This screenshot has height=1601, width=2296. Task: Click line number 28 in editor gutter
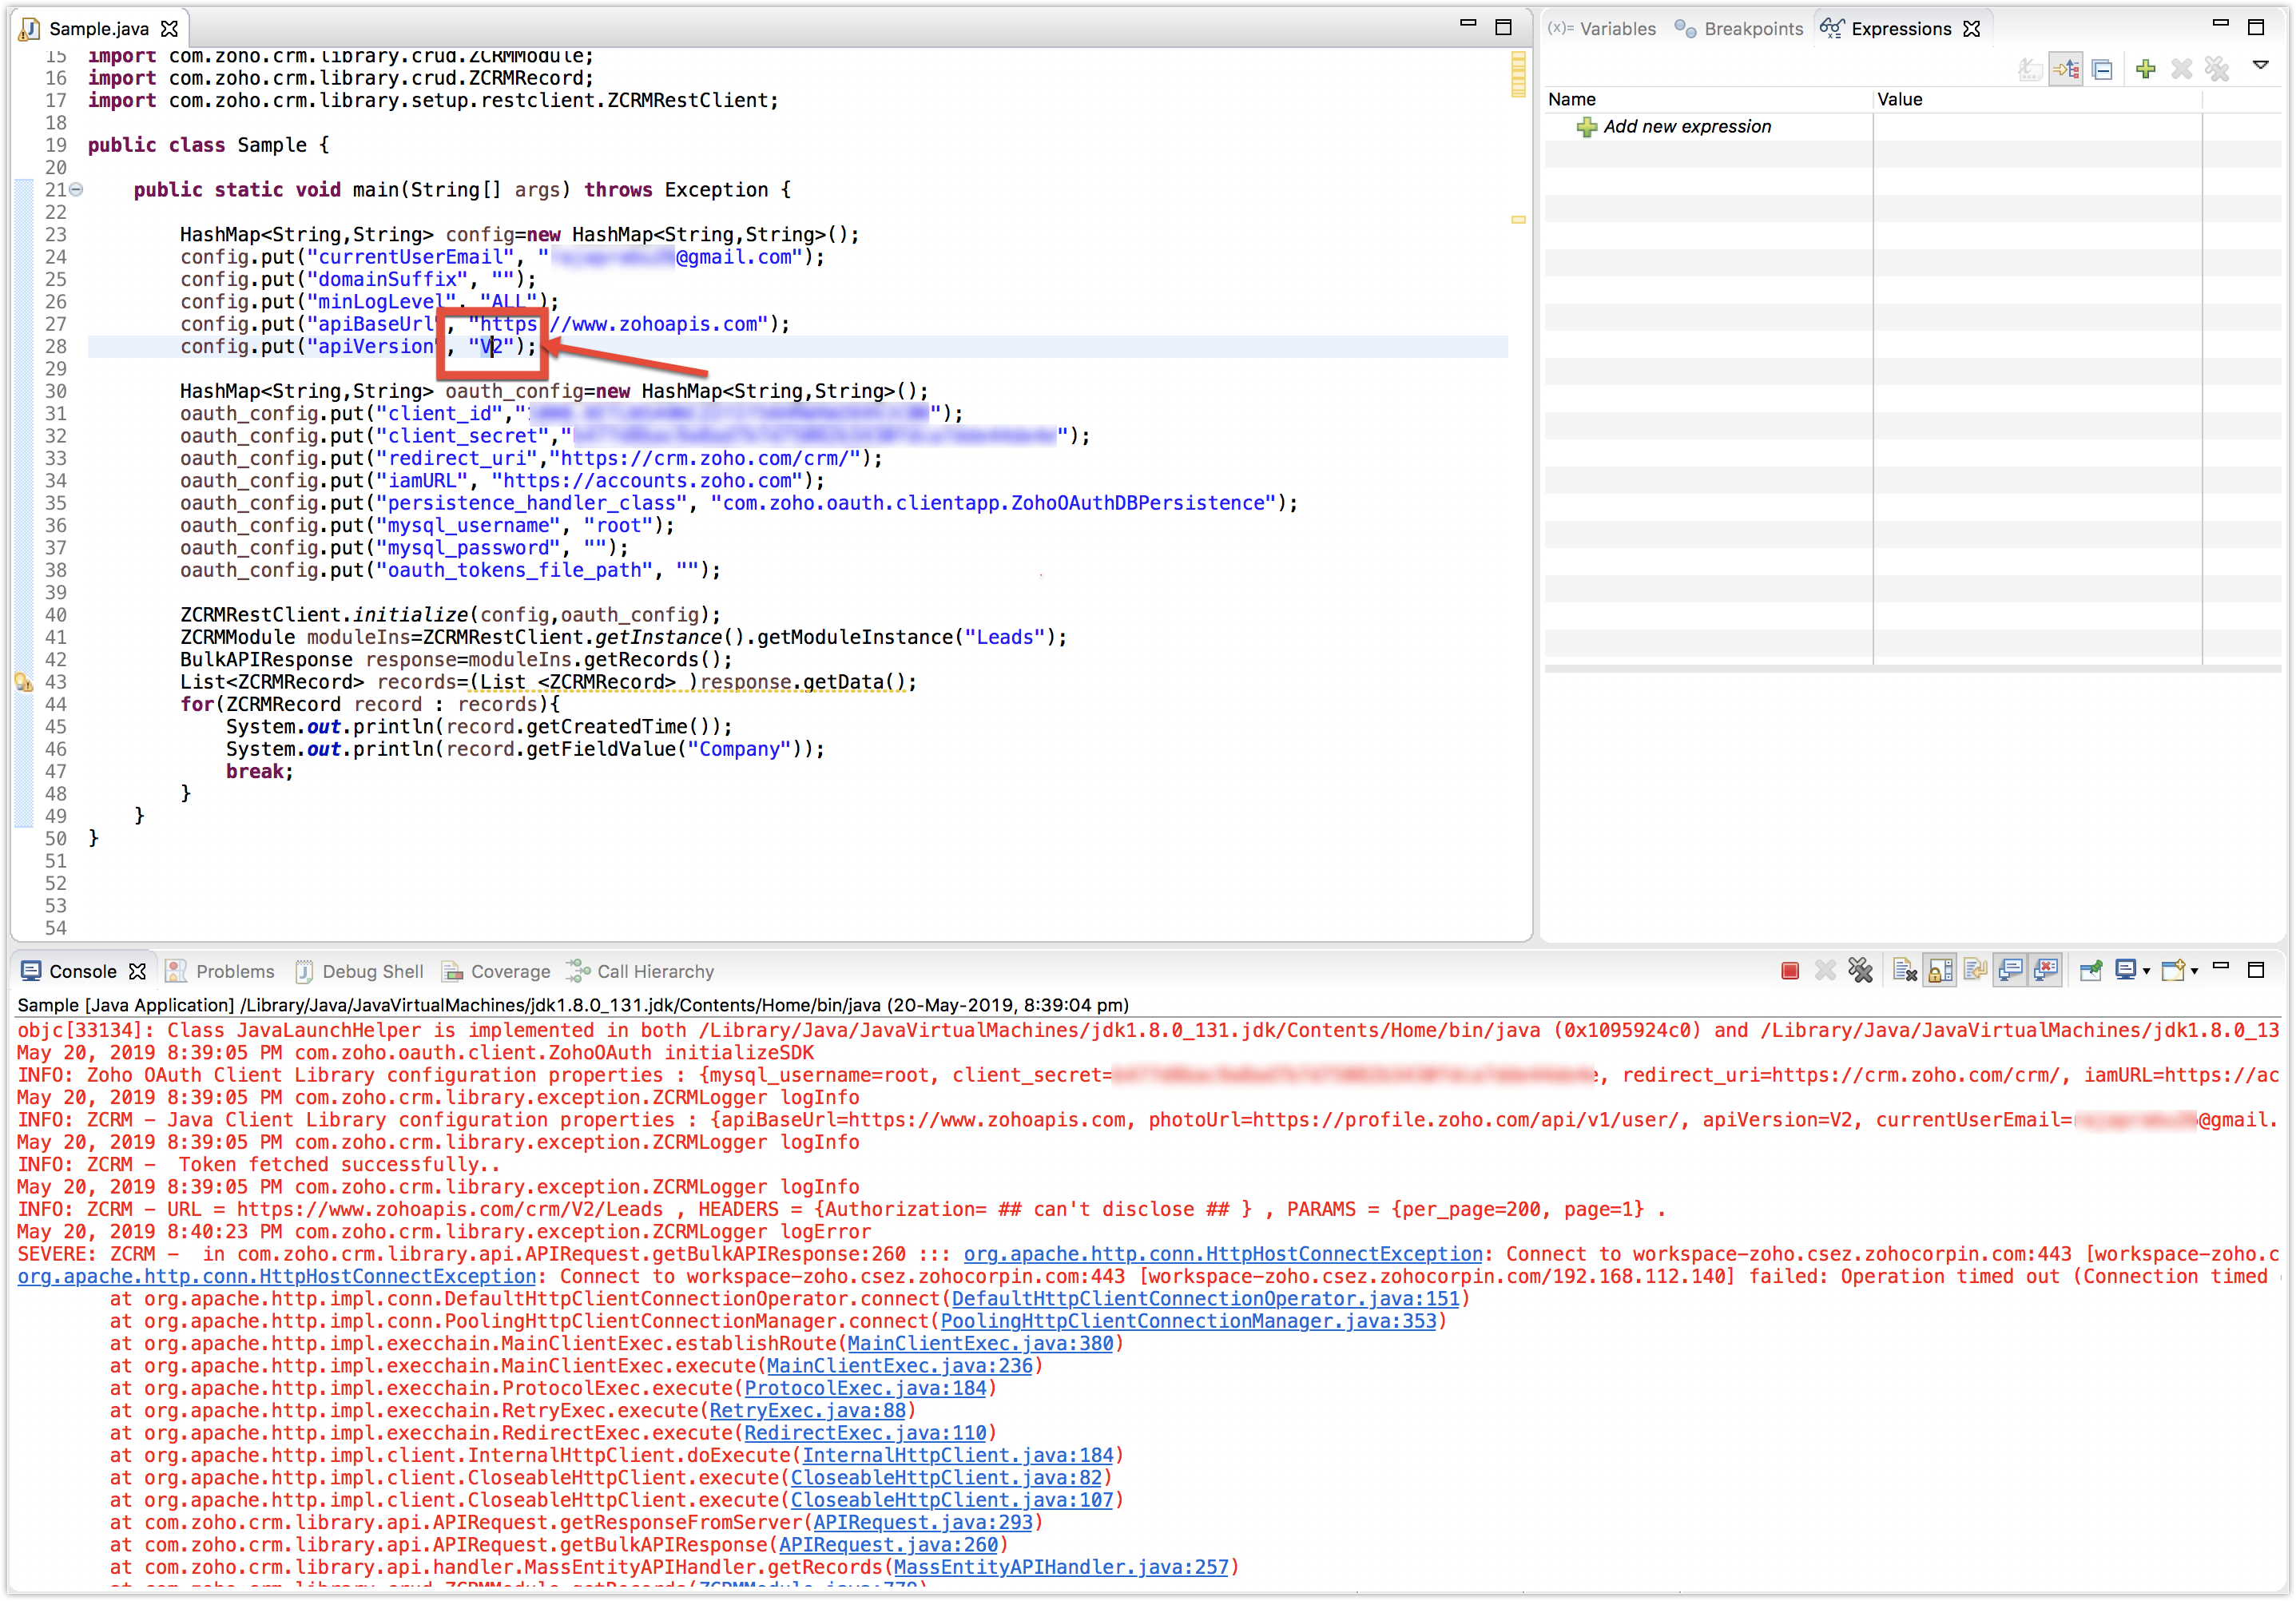click(56, 346)
